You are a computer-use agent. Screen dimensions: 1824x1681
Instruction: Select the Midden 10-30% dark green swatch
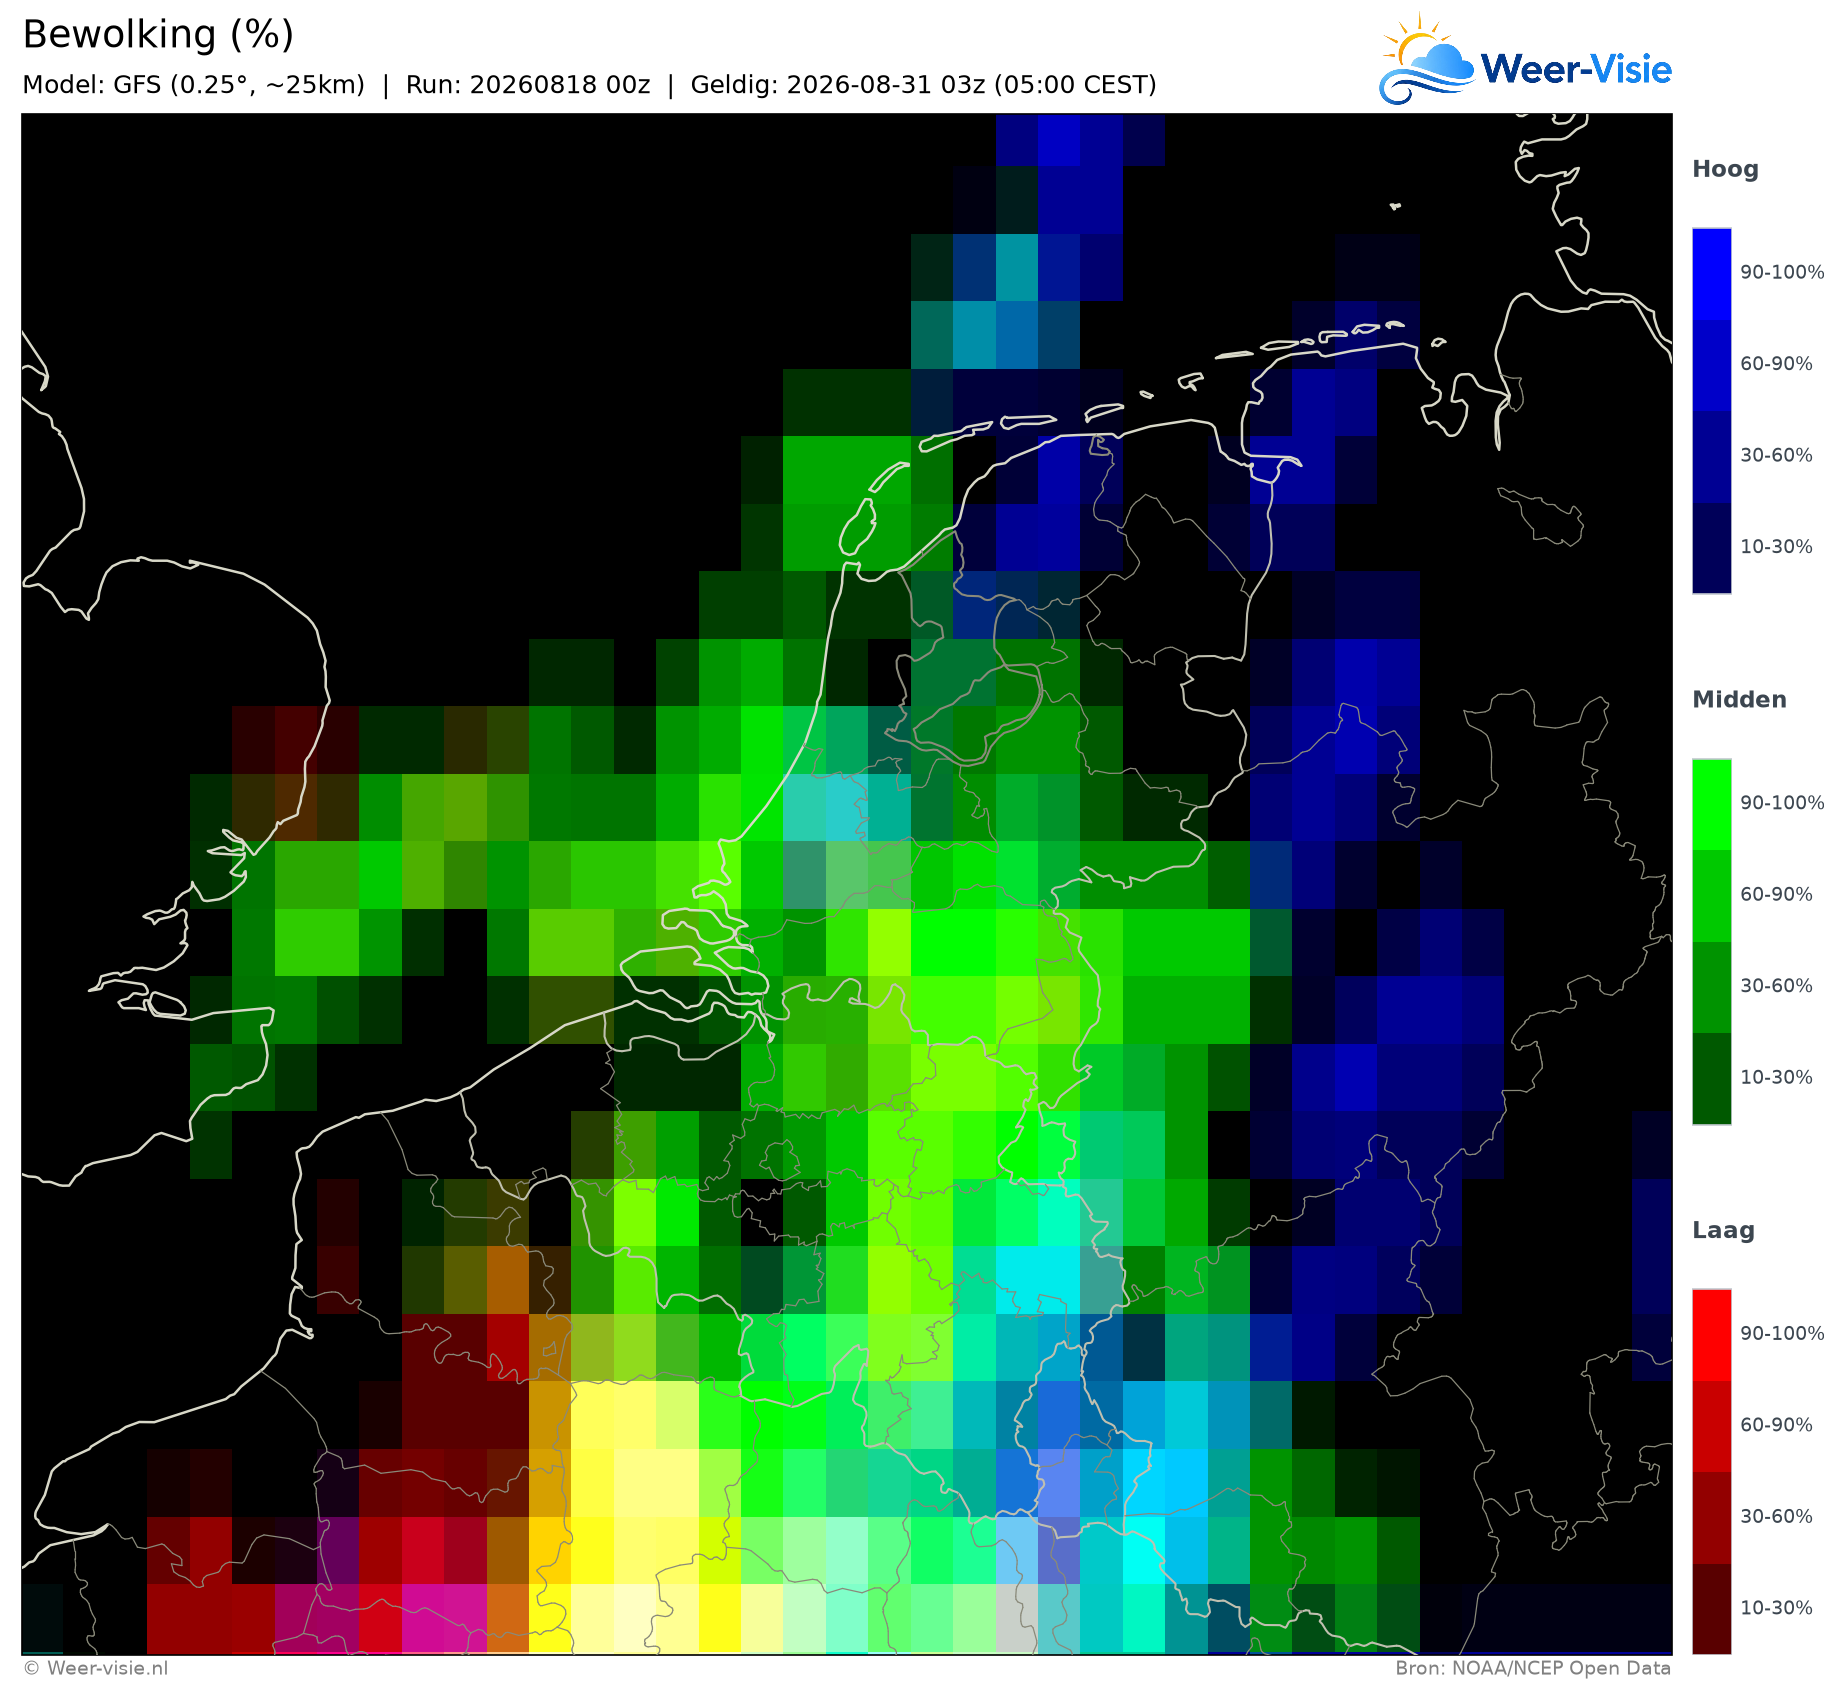point(1711,1079)
